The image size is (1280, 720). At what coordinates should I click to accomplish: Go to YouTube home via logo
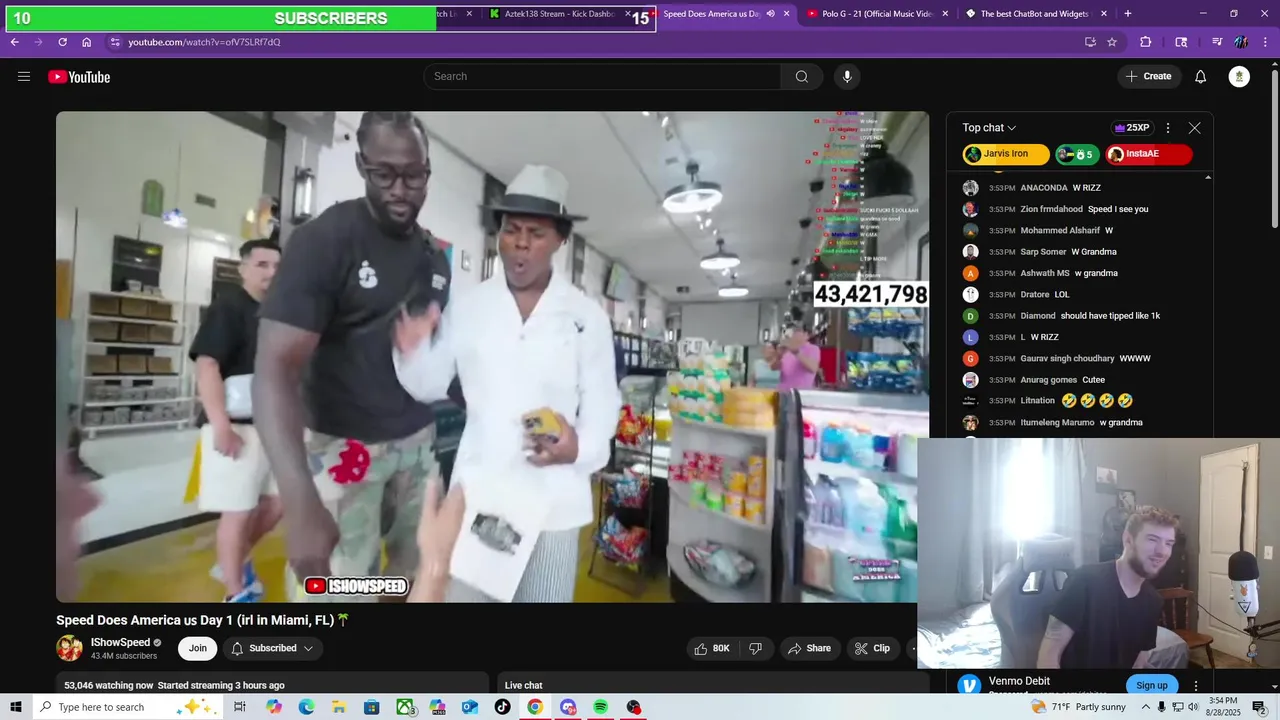(x=79, y=77)
